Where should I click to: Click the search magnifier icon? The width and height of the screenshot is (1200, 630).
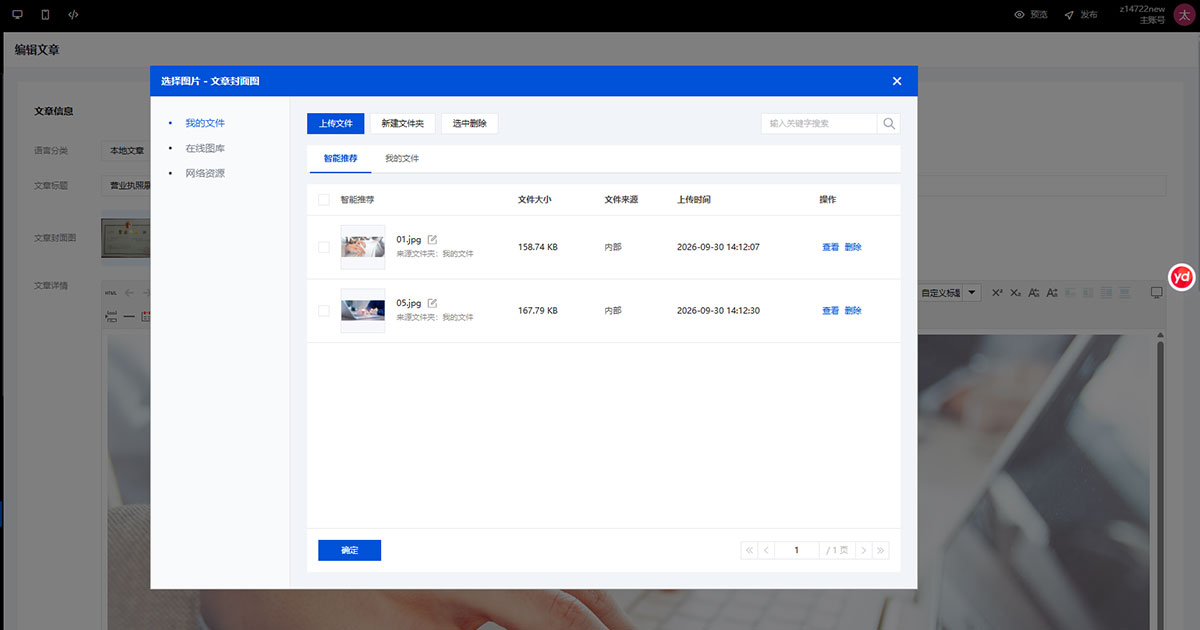coord(889,124)
